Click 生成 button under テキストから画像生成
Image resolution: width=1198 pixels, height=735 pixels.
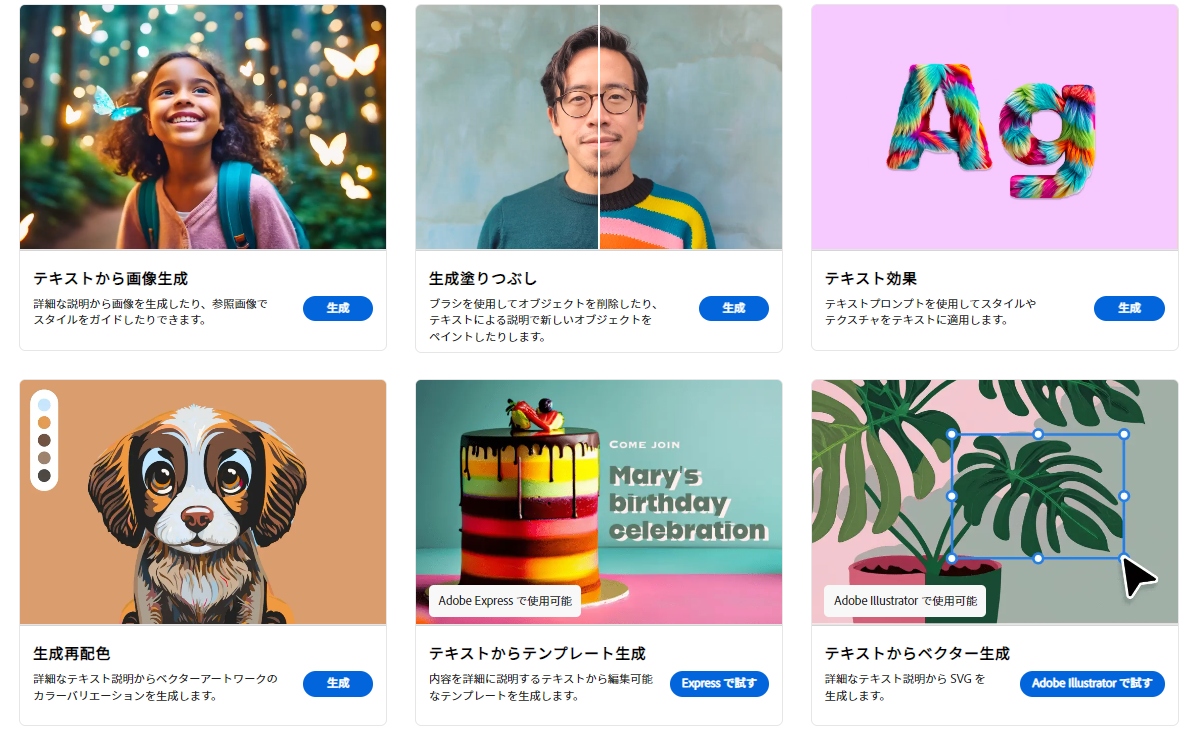click(x=338, y=308)
